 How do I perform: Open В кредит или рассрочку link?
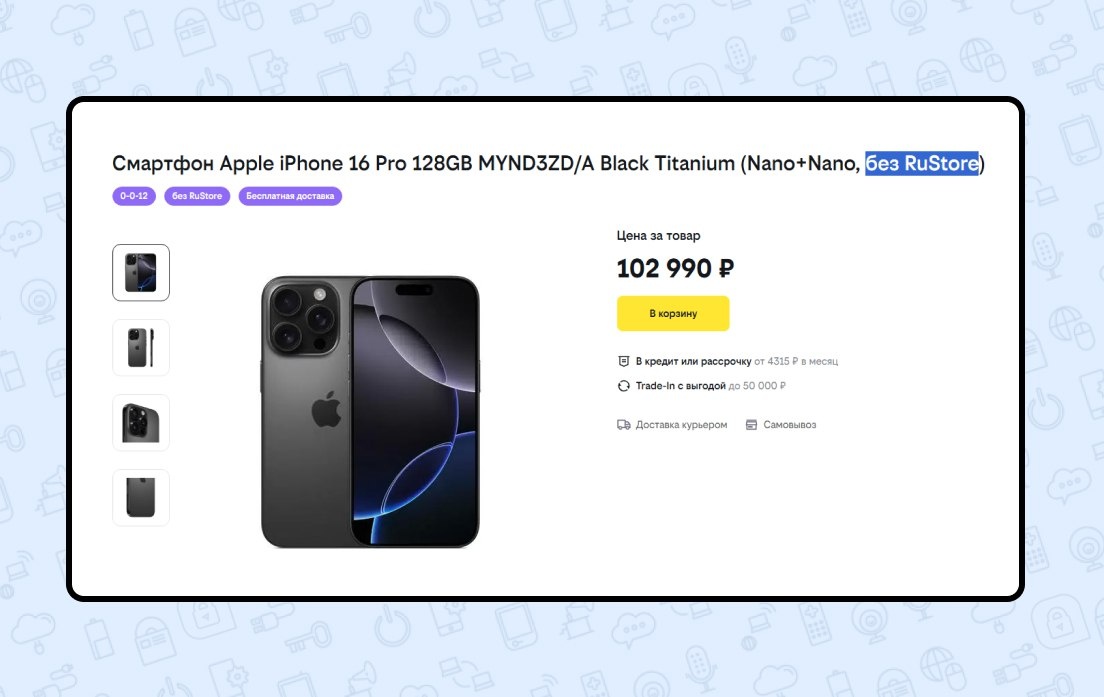[x=694, y=361]
